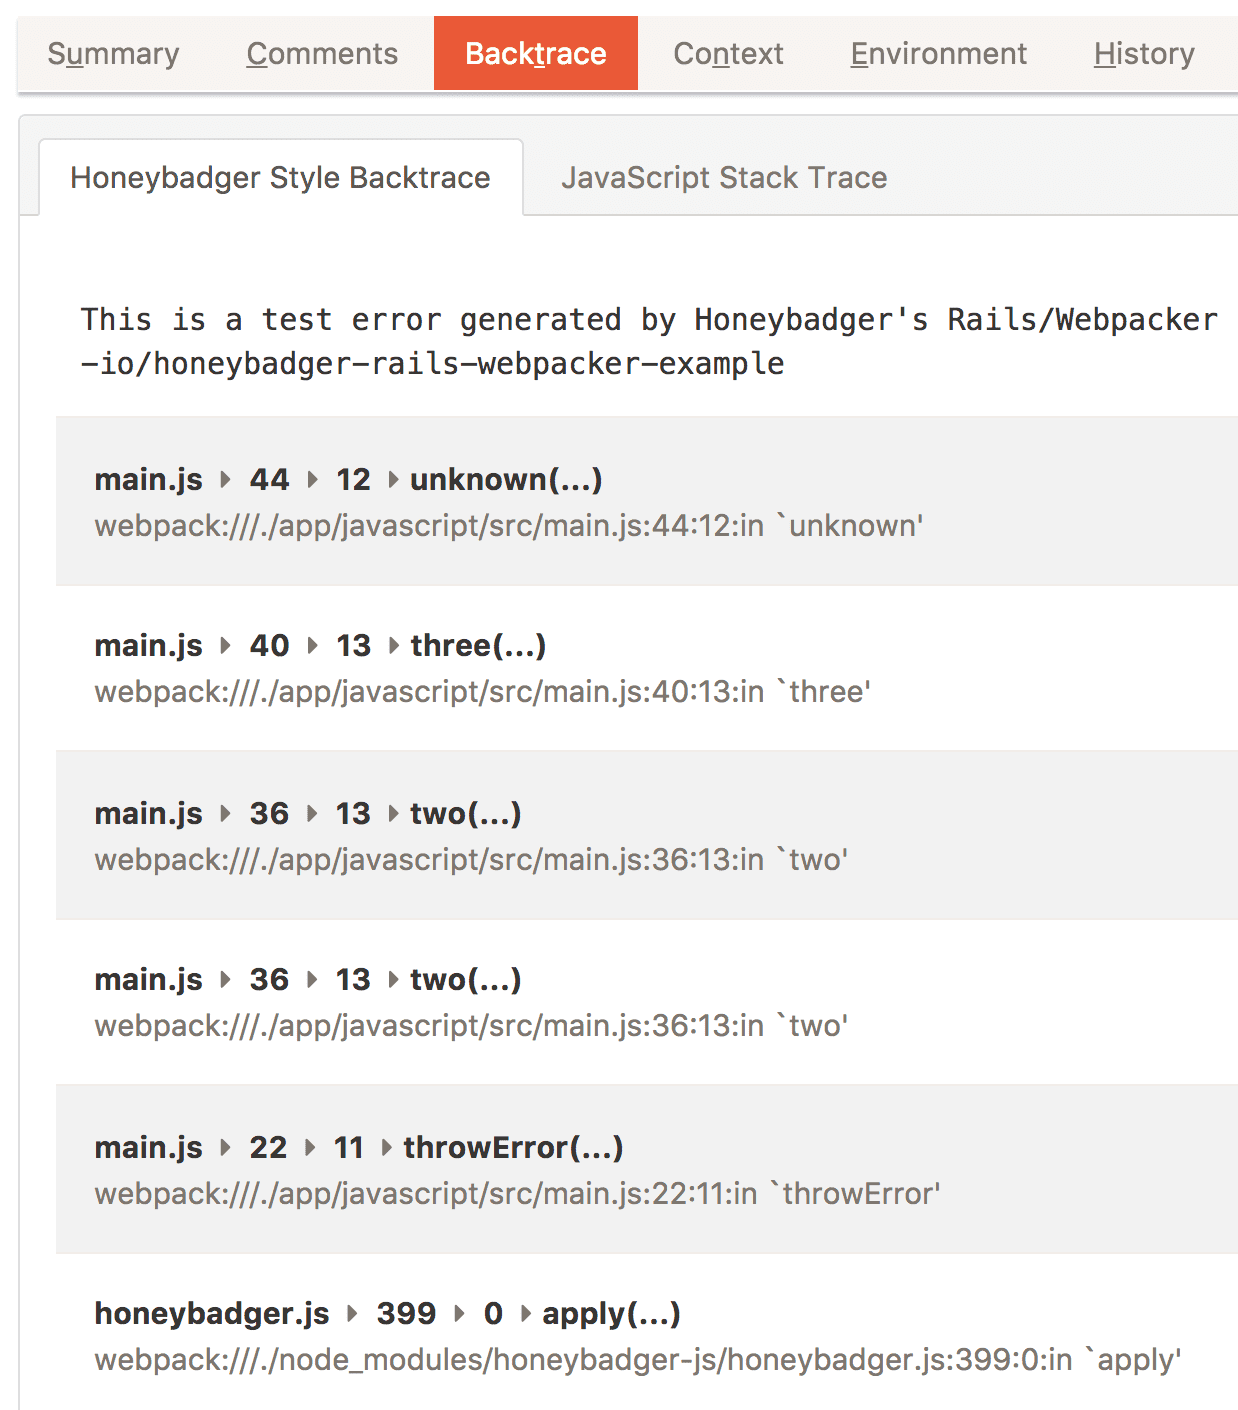
Task: Expand the apply(...) honeybadger.js frame
Action: click(611, 1314)
